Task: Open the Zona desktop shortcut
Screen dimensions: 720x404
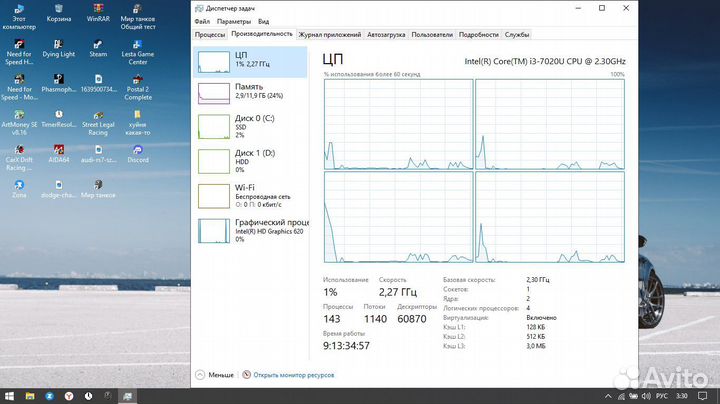Action: click(x=19, y=190)
